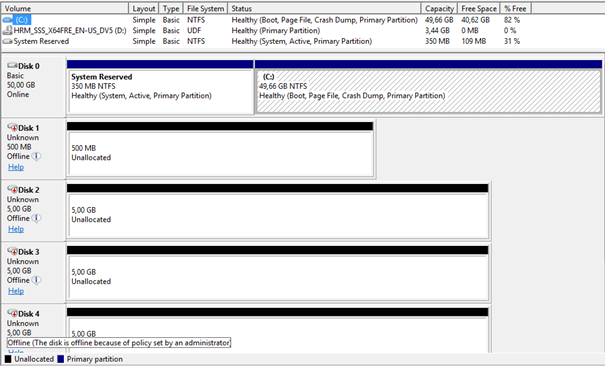Click the UDF file system cell
The height and width of the screenshot is (366, 605).
point(194,30)
